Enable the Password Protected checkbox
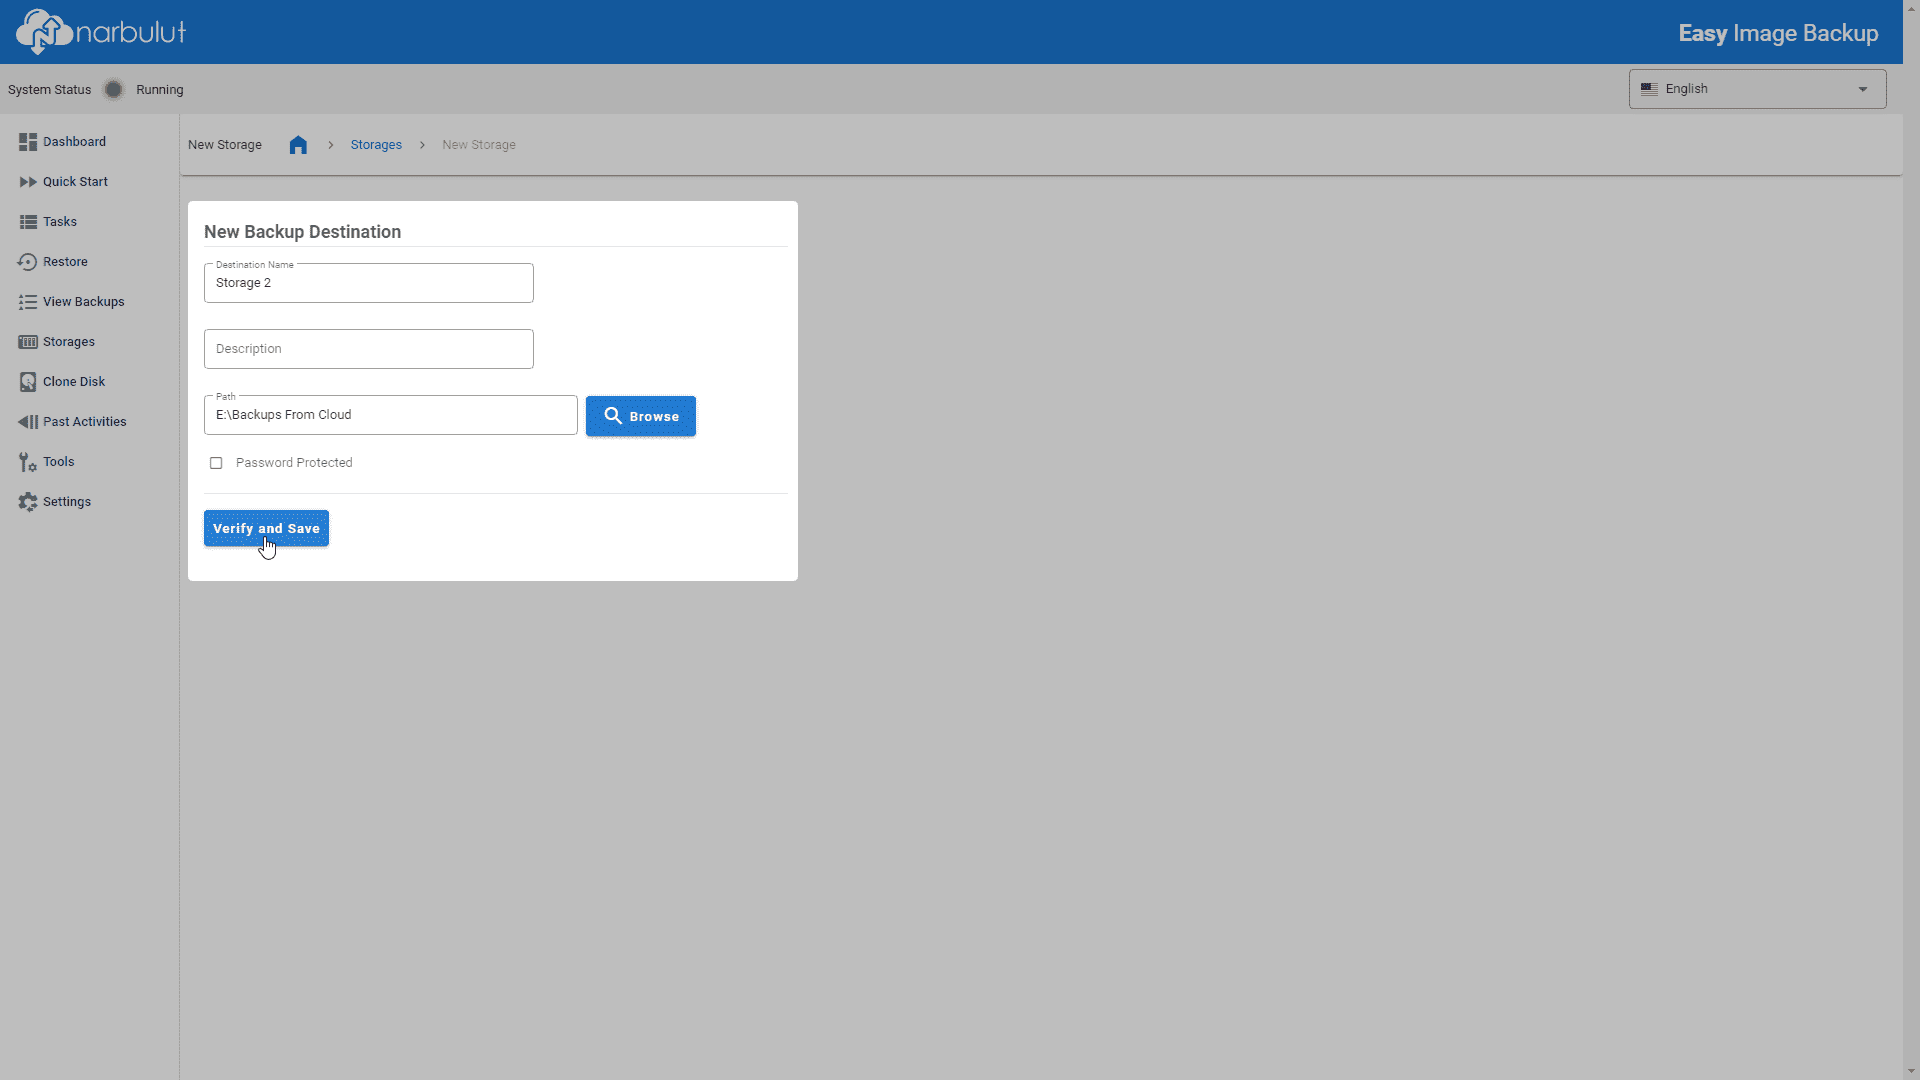The height and width of the screenshot is (1080, 1920). coord(216,463)
